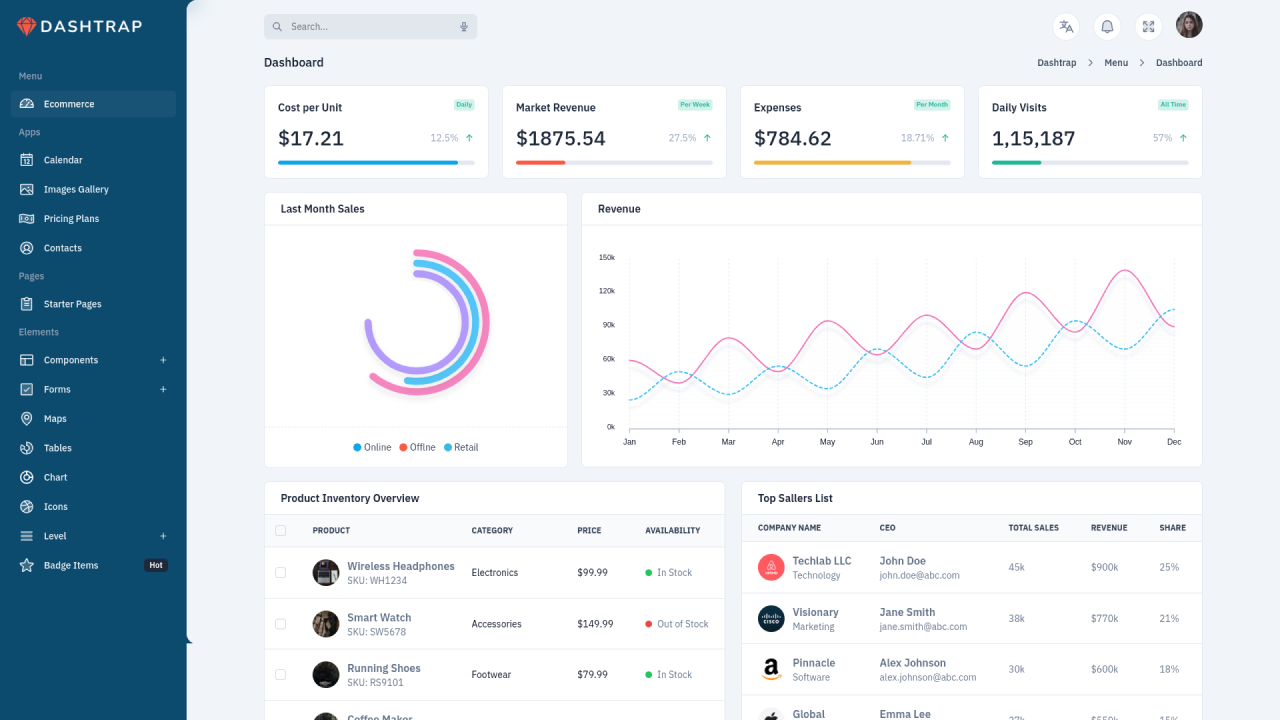Open the notifications bell icon

1107,26
